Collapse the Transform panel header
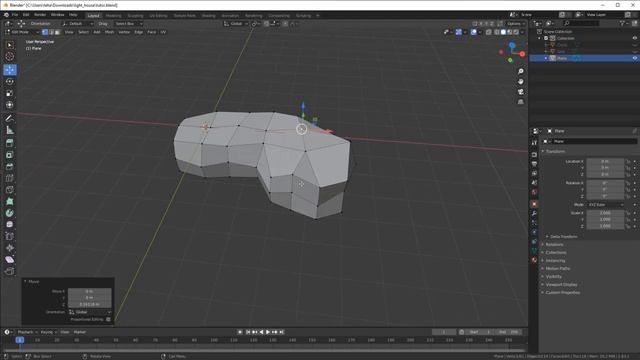This screenshot has height=360, width=640. pyautogui.click(x=555, y=151)
